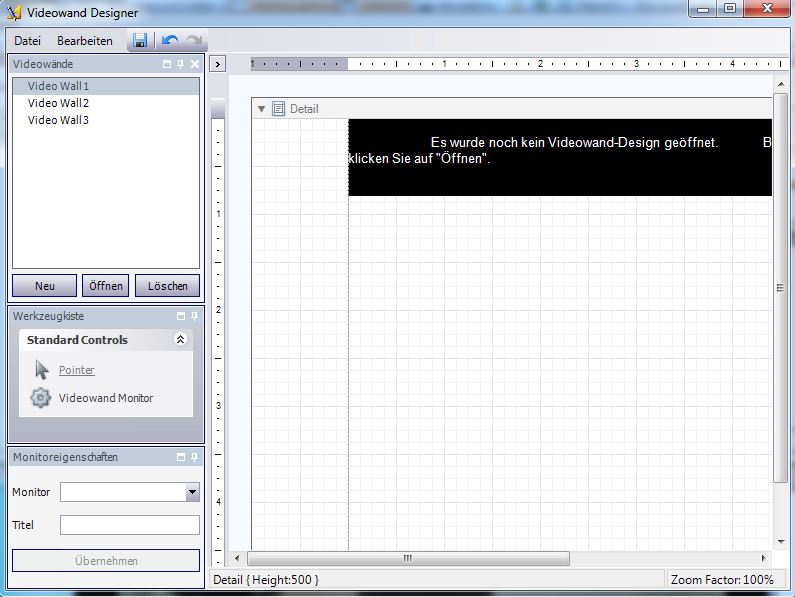Click the Detail band document icon

[278, 109]
